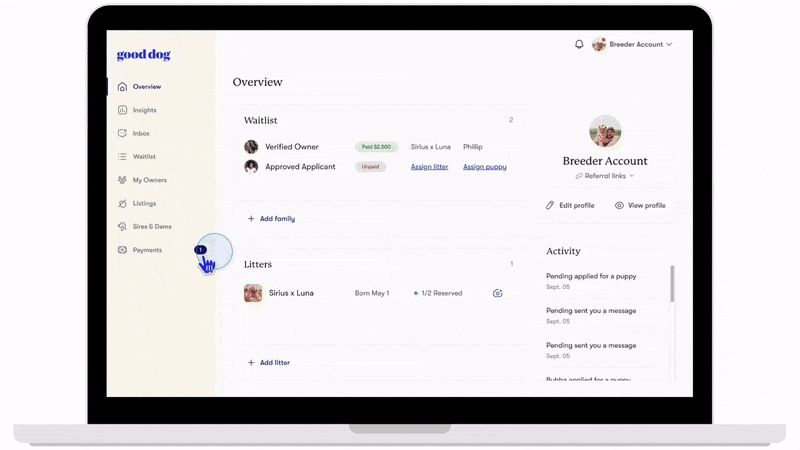Screen dimensions: 800x450
Task: Click the Assign puppy link
Action: 485,167
